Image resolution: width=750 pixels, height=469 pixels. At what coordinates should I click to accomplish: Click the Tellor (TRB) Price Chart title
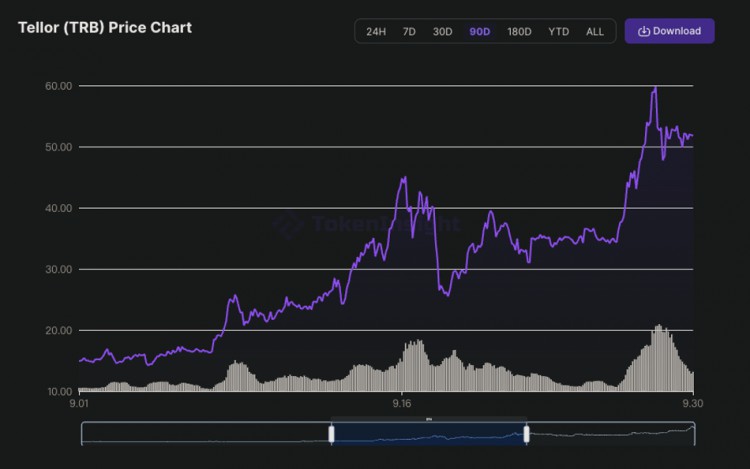coord(105,28)
